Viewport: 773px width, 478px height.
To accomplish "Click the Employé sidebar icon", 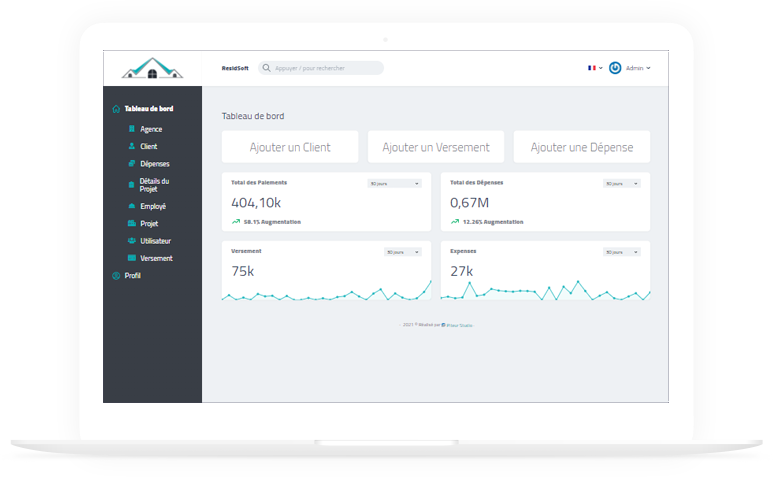I will (132, 206).
